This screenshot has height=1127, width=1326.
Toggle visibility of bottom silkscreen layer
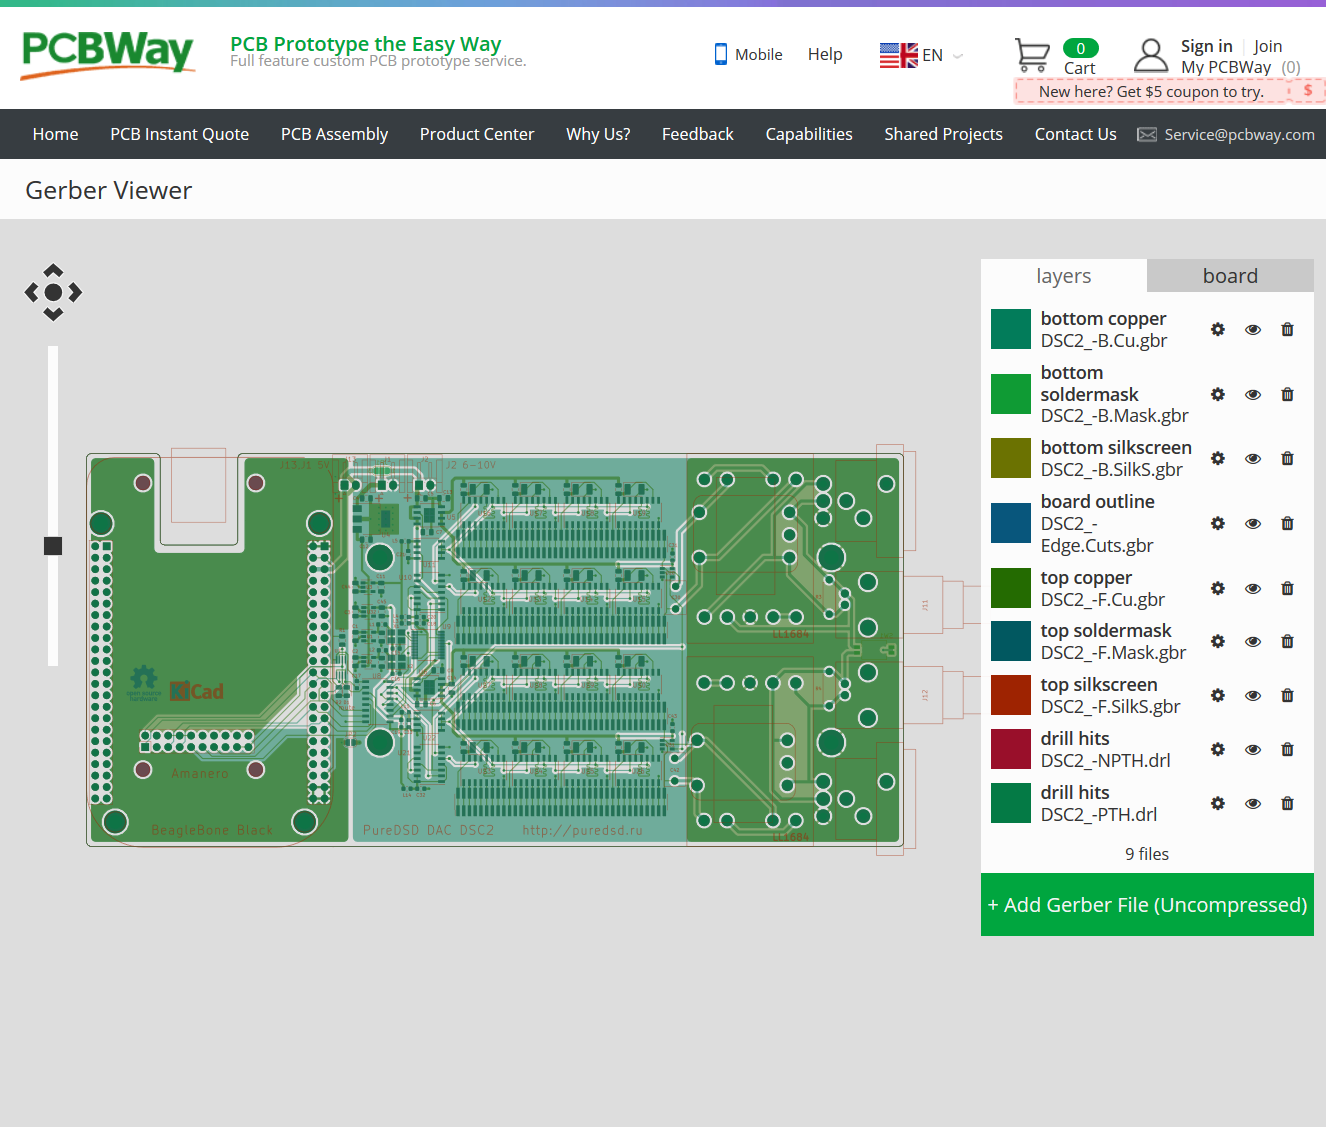pos(1252,458)
